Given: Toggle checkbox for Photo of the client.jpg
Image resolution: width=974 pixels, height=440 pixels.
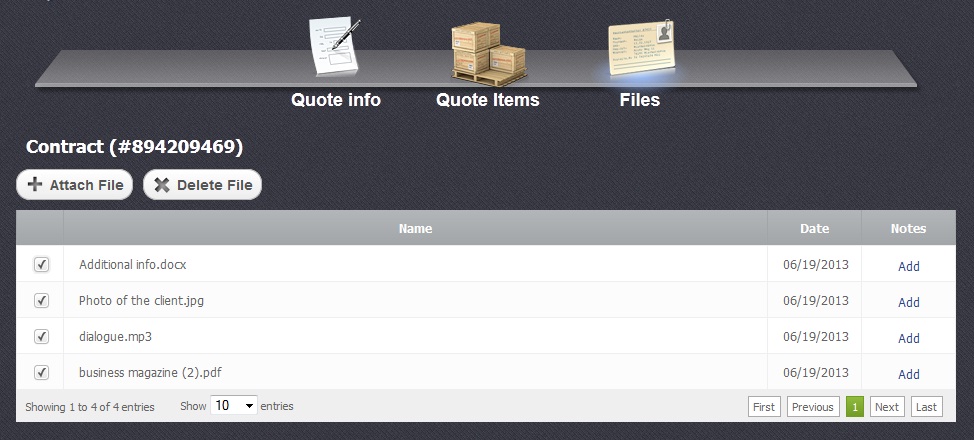Looking at the screenshot, I should pos(41,300).
